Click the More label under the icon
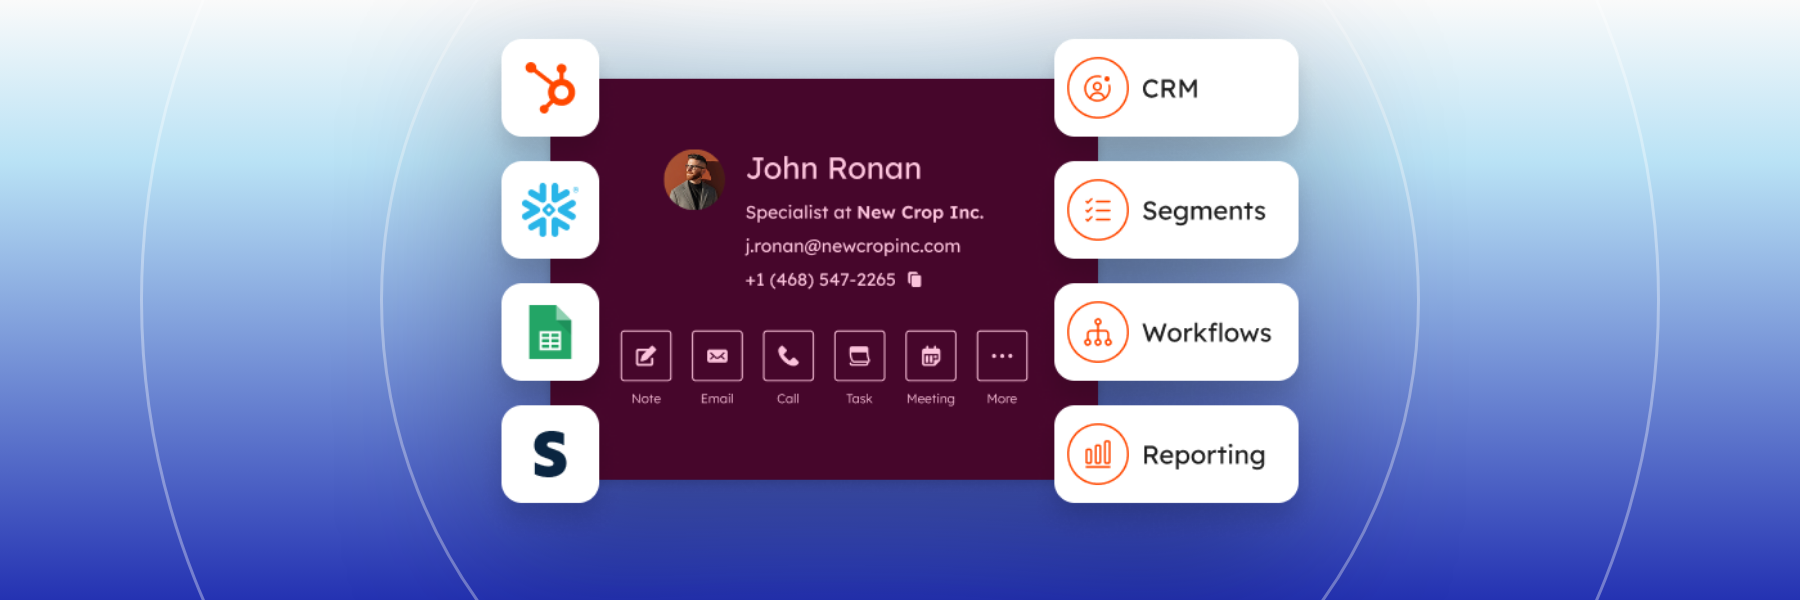This screenshot has width=1800, height=600. (x=1002, y=398)
